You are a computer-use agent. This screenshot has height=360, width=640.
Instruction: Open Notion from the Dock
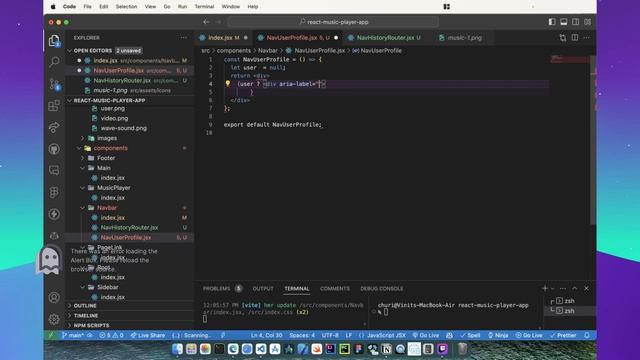pyautogui.click(x=386, y=349)
